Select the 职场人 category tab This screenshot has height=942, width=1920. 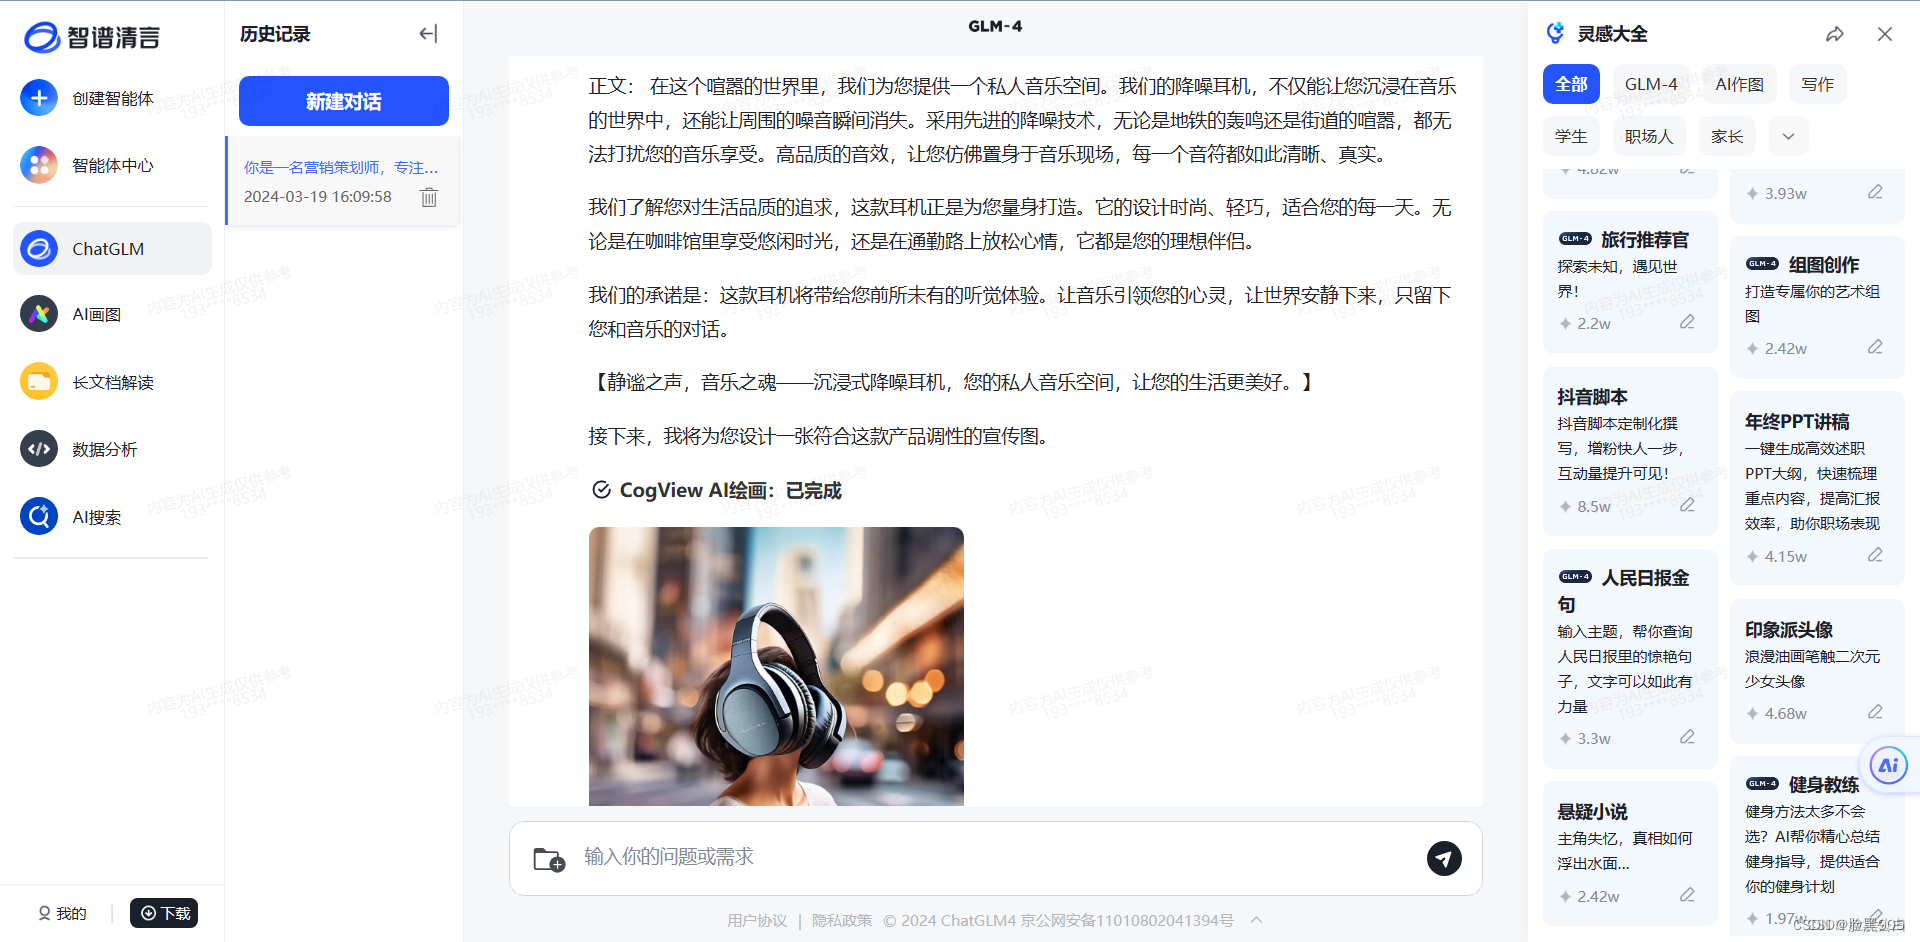click(x=1649, y=136)
